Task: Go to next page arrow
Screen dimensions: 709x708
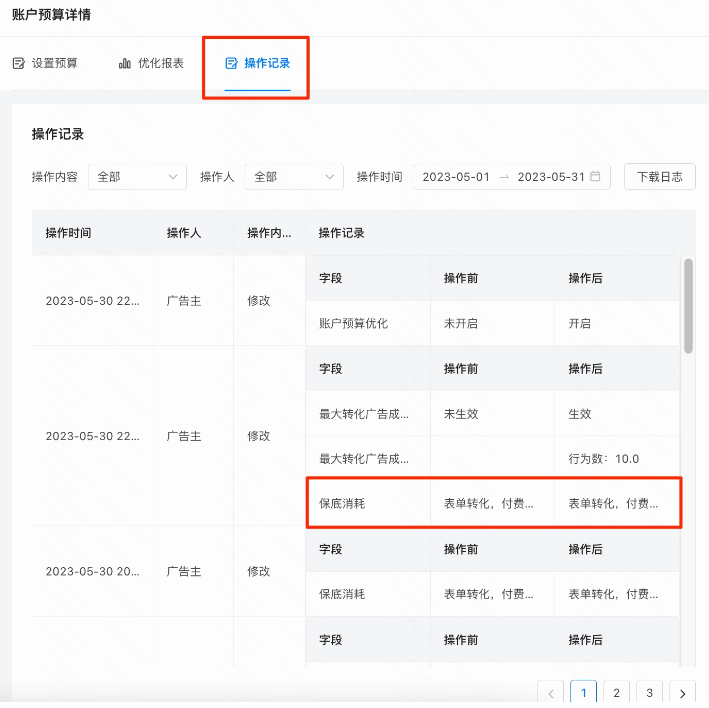Action: pos(682,693)
